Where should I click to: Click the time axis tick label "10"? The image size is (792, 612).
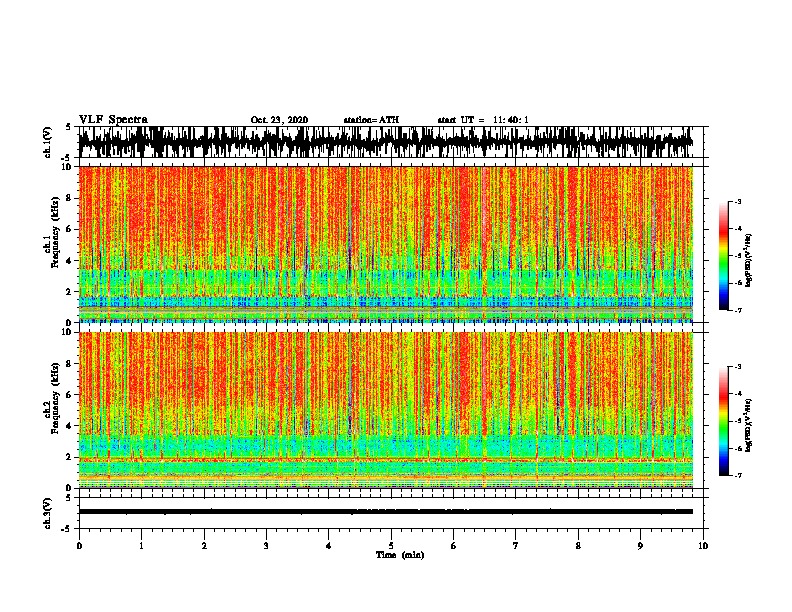[703, 546]
